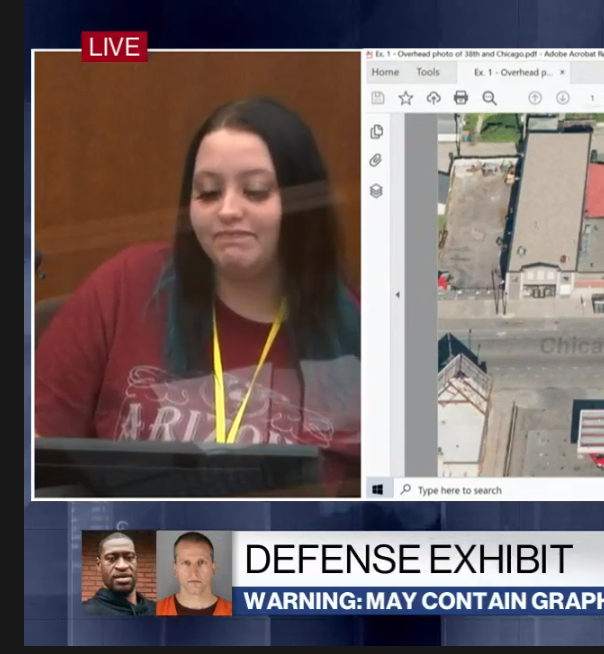Click the Print icon

click(x=461, y=98)
